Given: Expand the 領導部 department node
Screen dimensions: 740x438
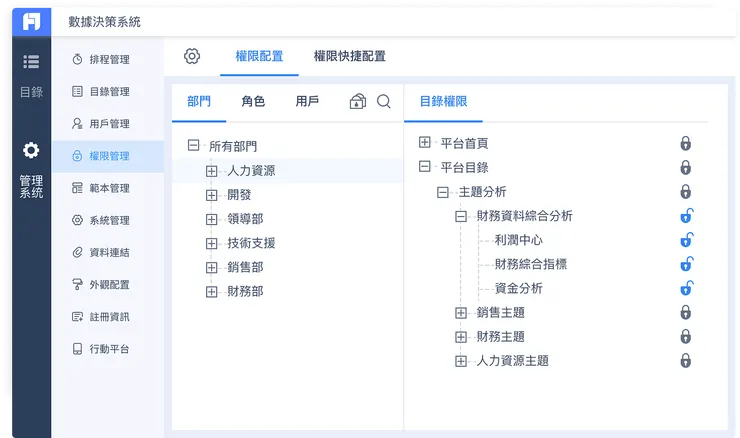Looking at the screenshot, I should (211, 219).
